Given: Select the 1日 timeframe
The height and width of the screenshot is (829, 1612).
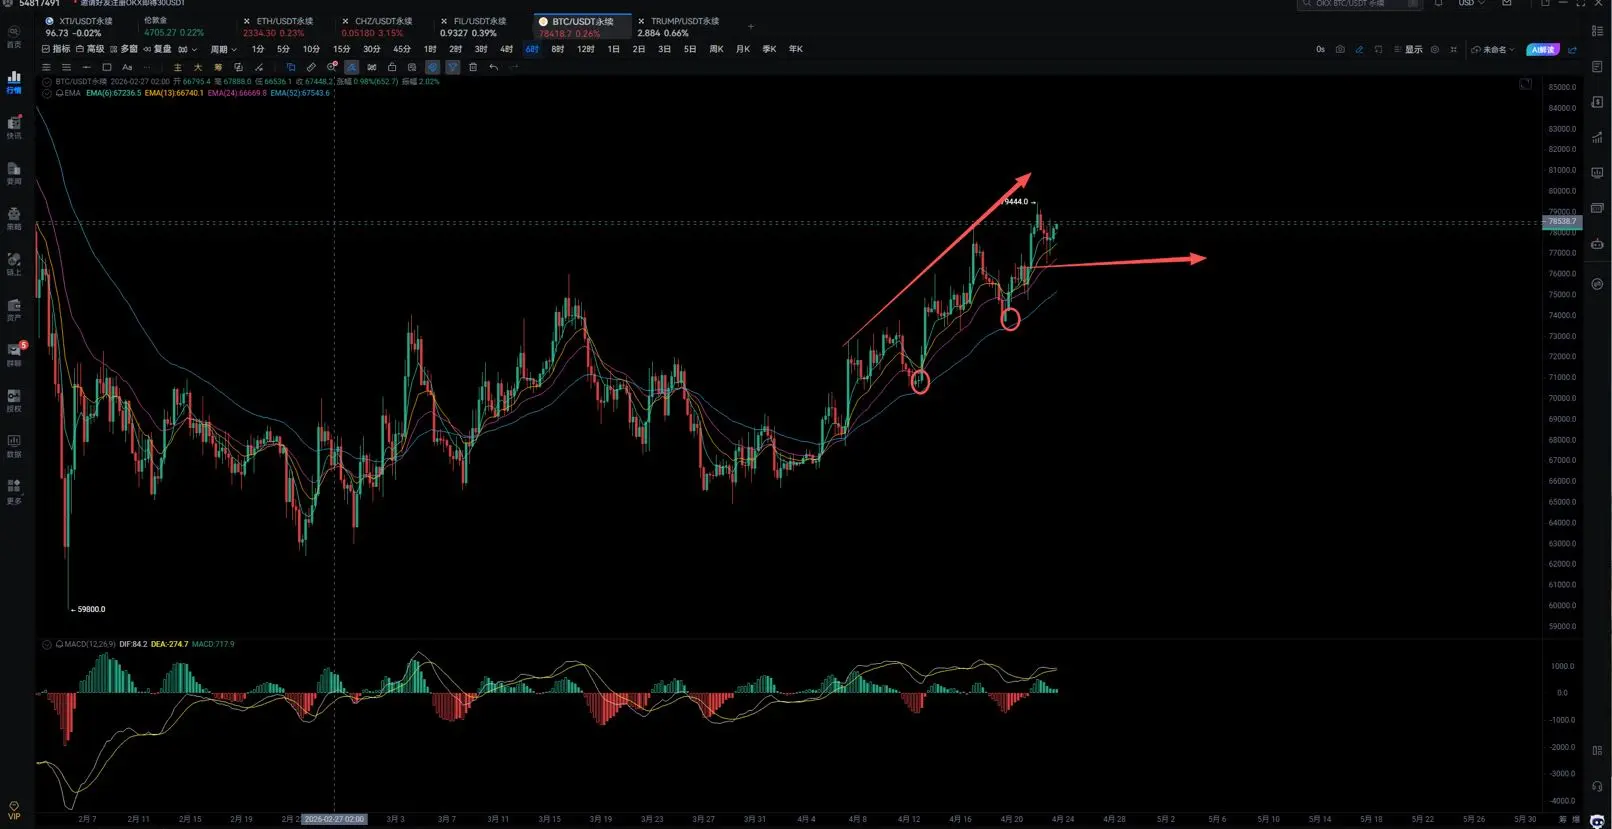Looking at the screenshot, I should (613, 49).
